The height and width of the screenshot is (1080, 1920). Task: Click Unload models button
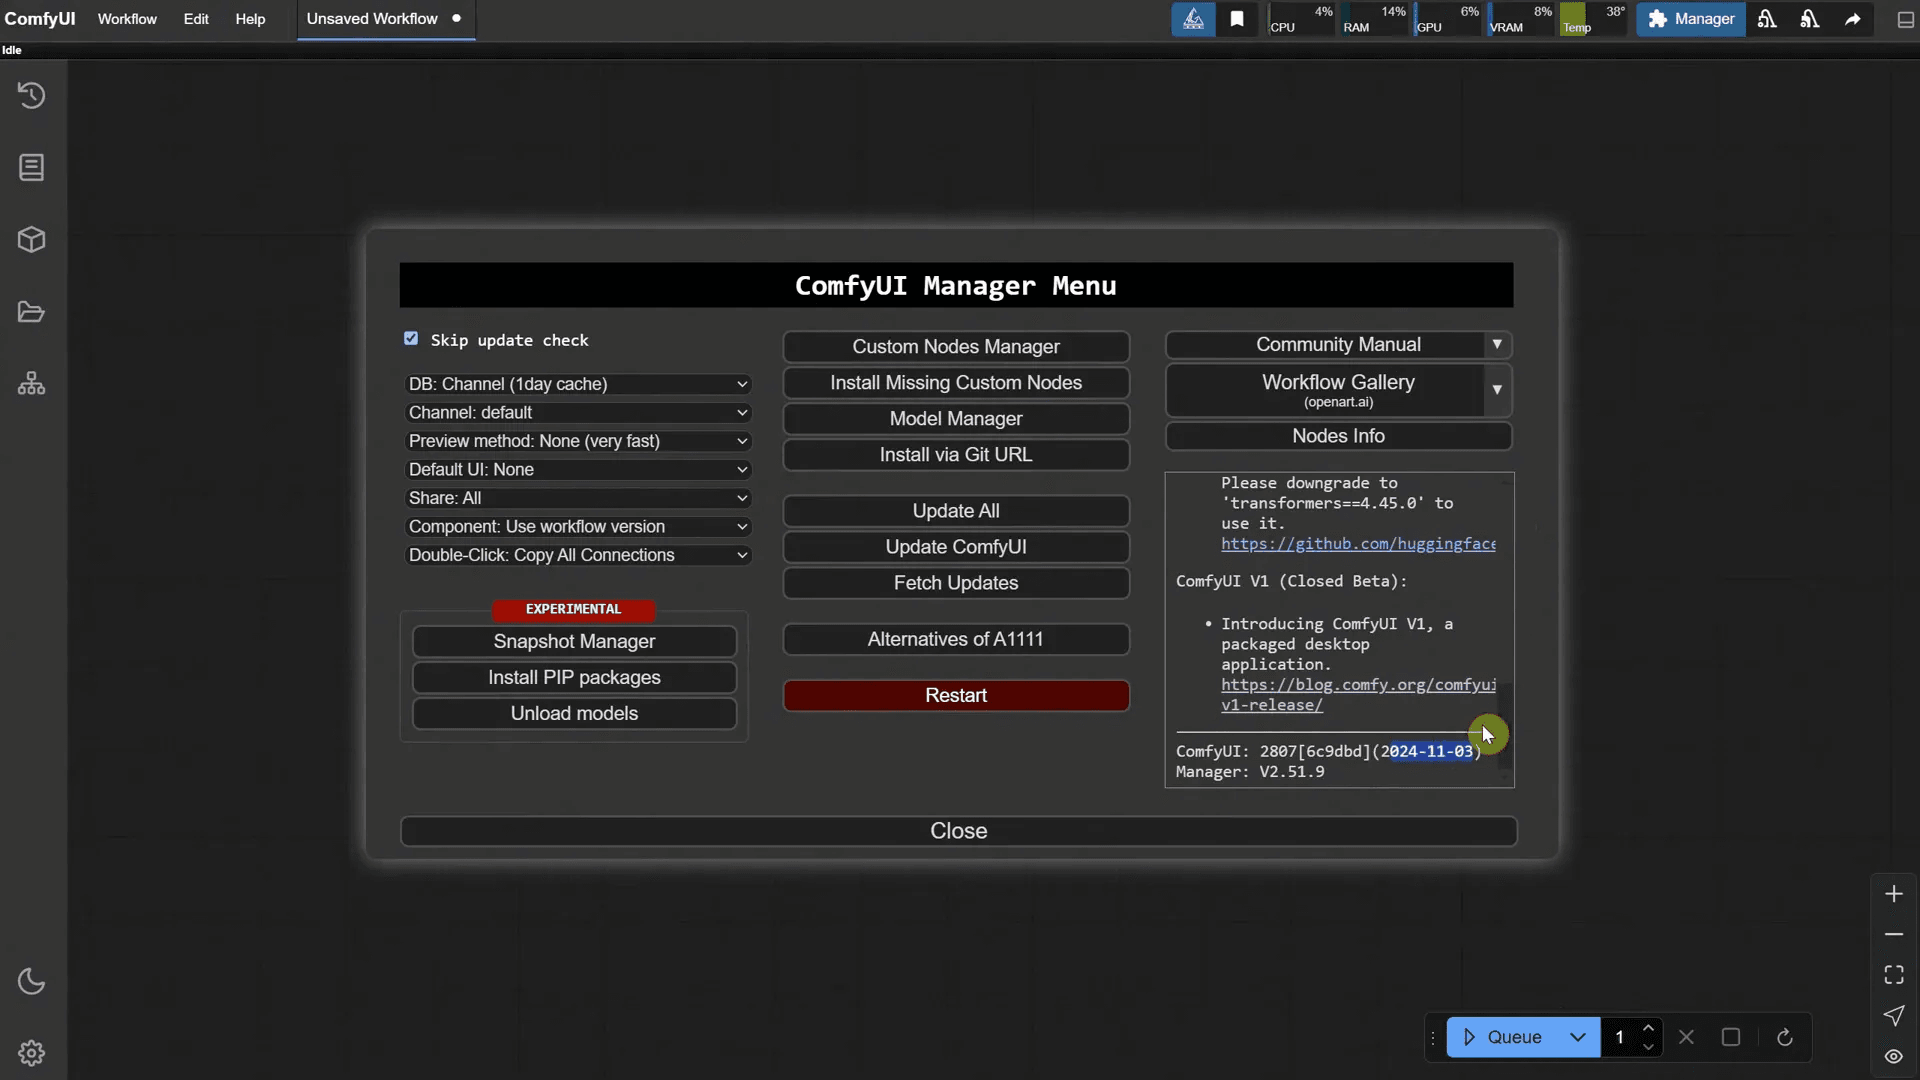[x=574, y=713]
